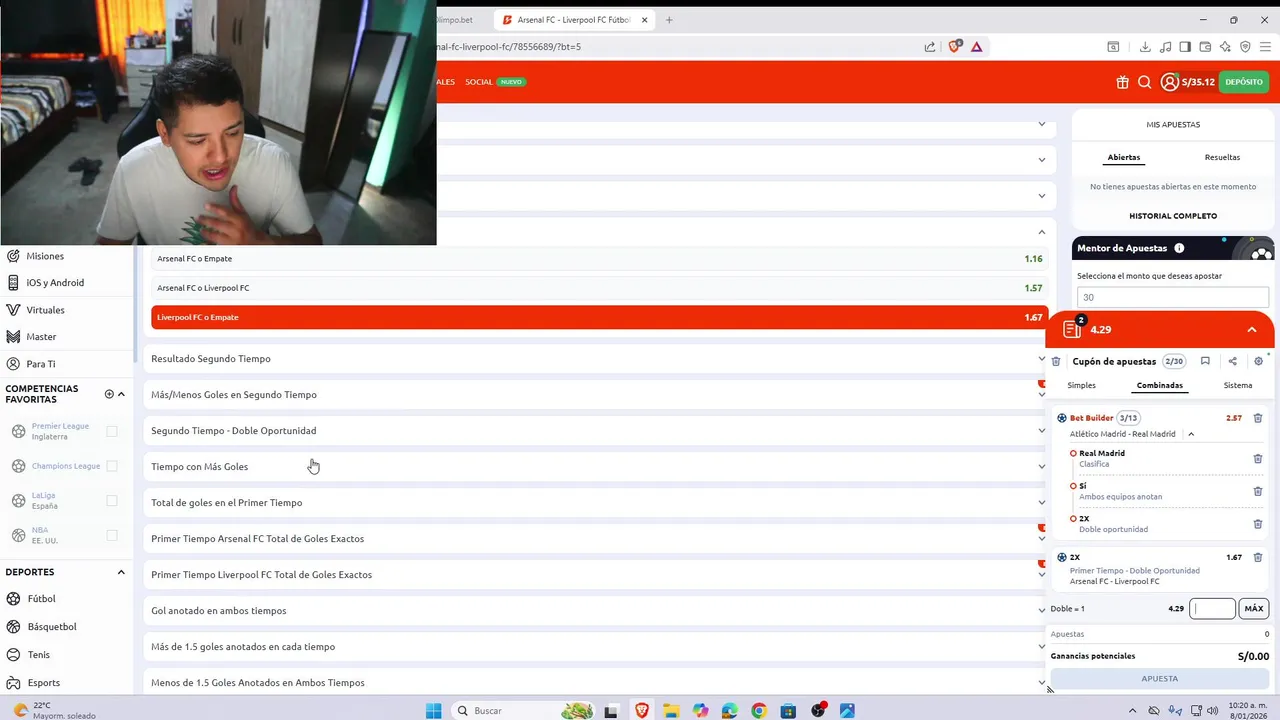1280x720 pixels.
Task: Open the browser hamburger main menu
Action: point(1265,46)
